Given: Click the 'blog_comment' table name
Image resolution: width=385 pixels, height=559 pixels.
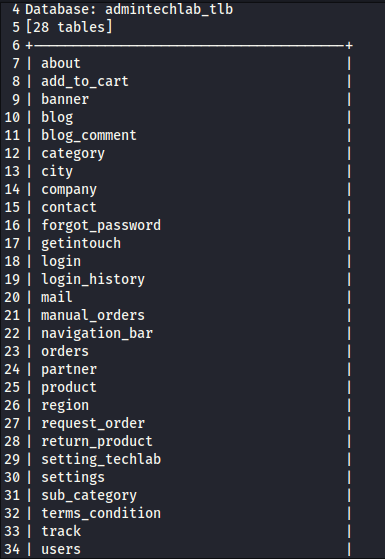Looking at the screenshot, I should [88, 135].
